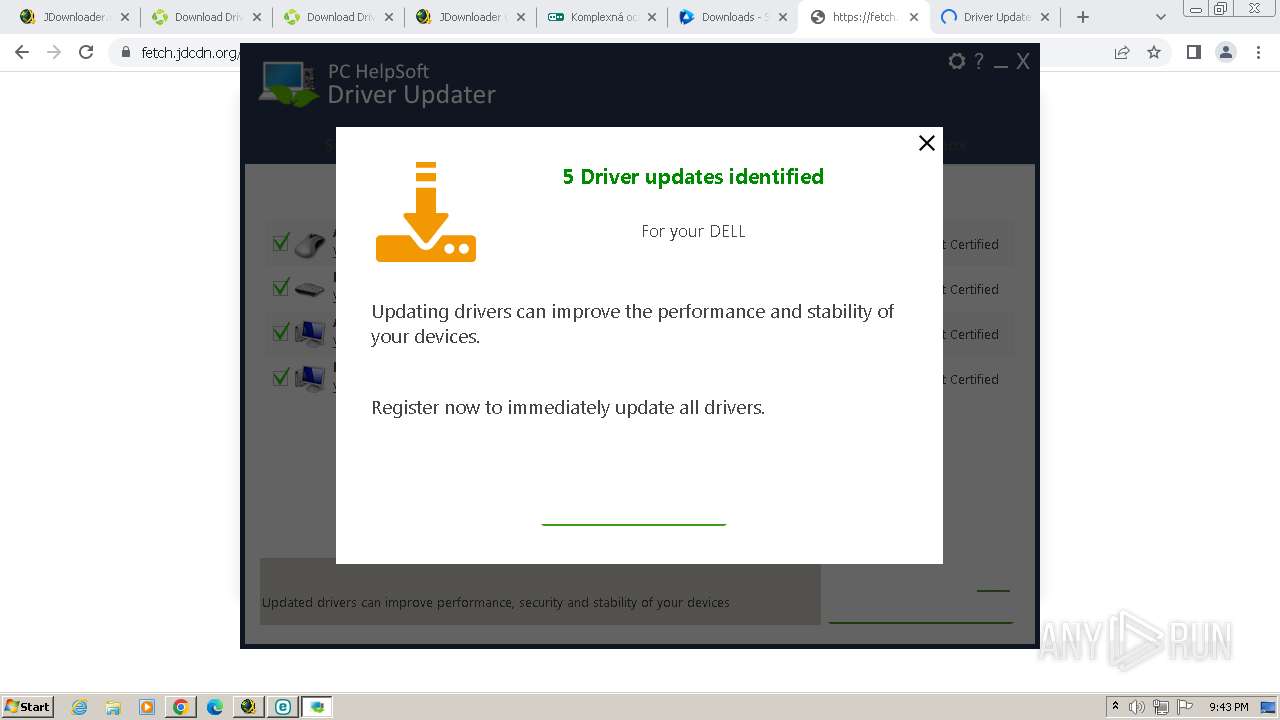Bookmark this page with star
The image size is (1280, 720).
[1154, 52]
